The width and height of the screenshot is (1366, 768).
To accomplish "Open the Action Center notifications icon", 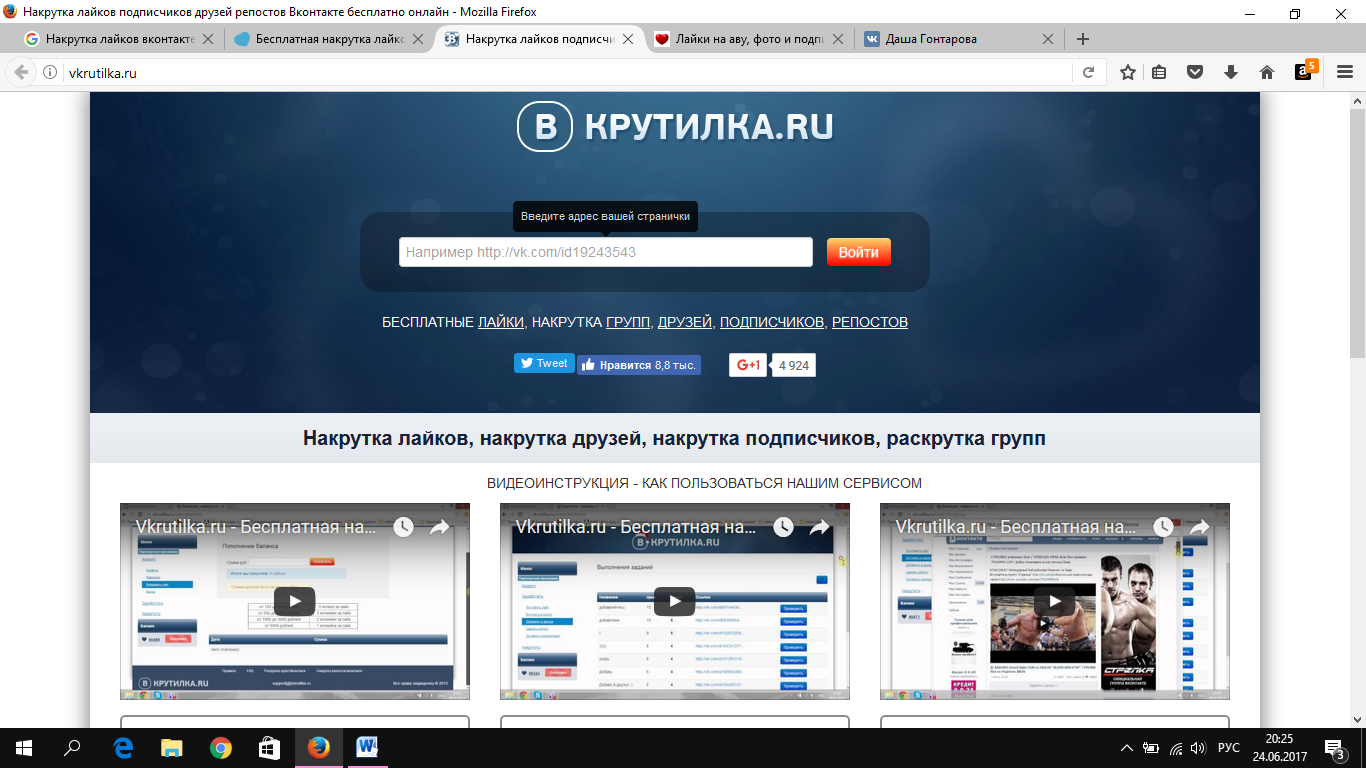I will tap(1336, 748).
